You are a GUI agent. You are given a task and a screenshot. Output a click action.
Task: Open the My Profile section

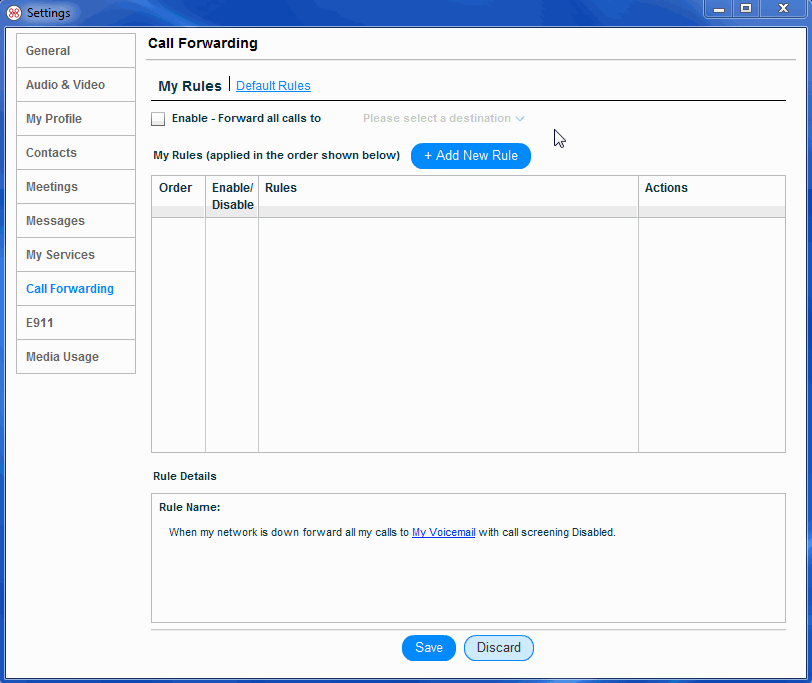pos(76,119)
